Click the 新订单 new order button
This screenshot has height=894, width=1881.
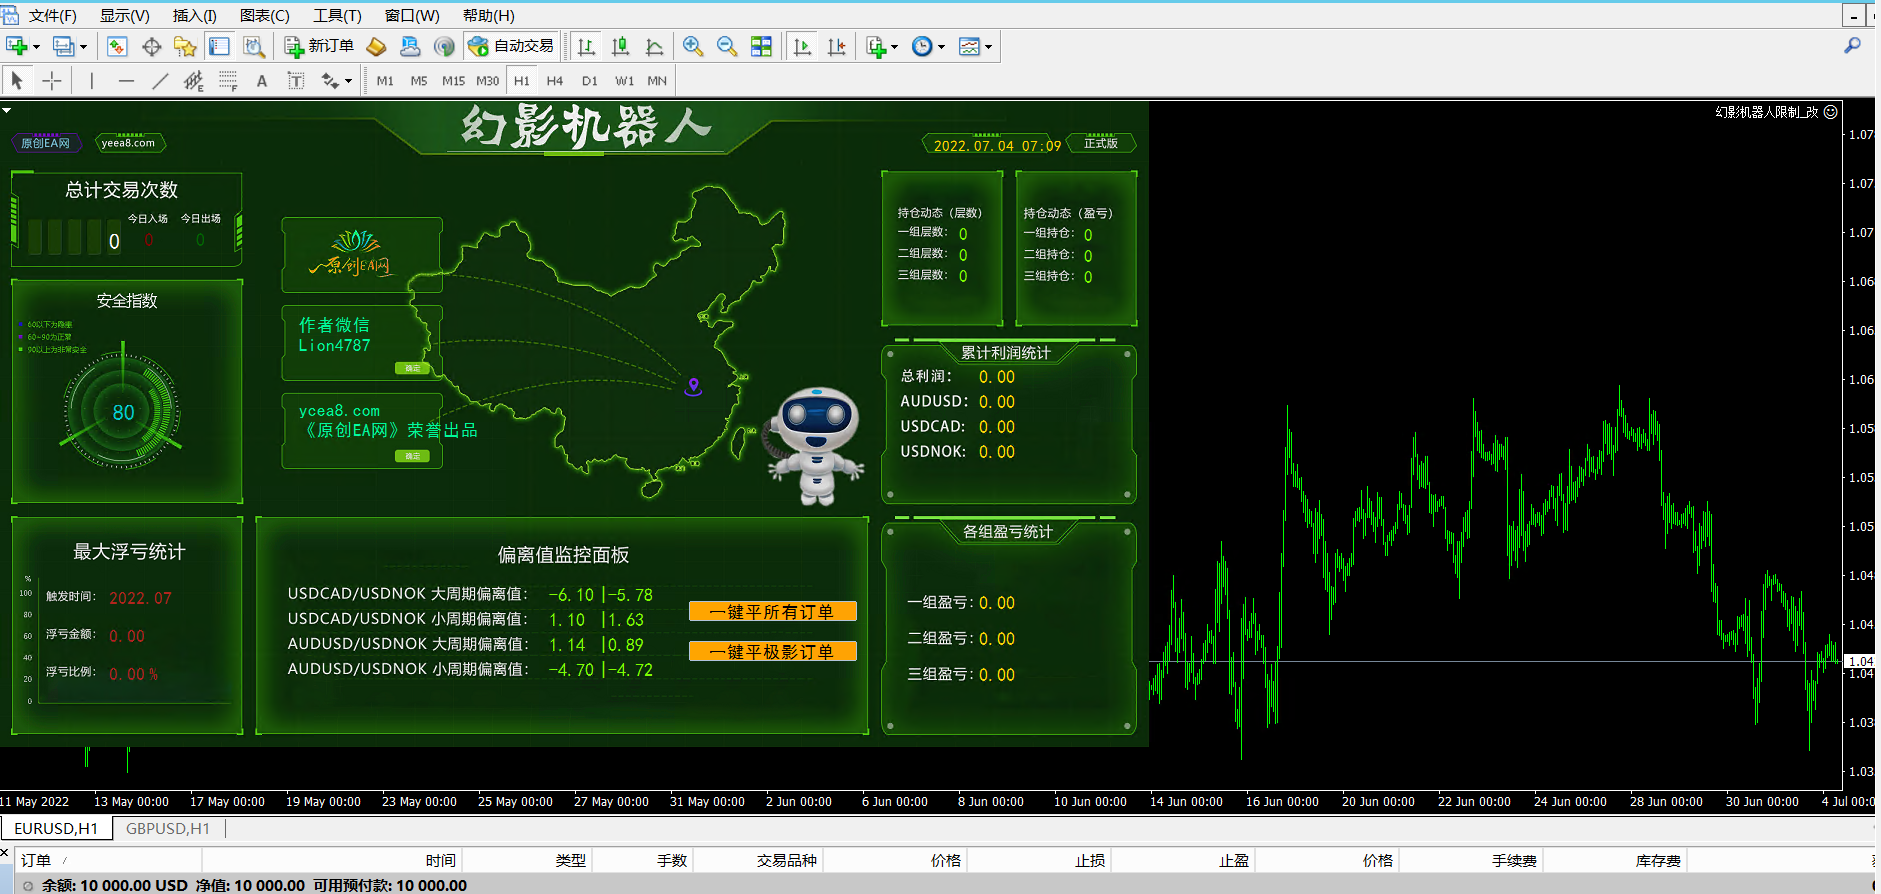coord(319,46)
